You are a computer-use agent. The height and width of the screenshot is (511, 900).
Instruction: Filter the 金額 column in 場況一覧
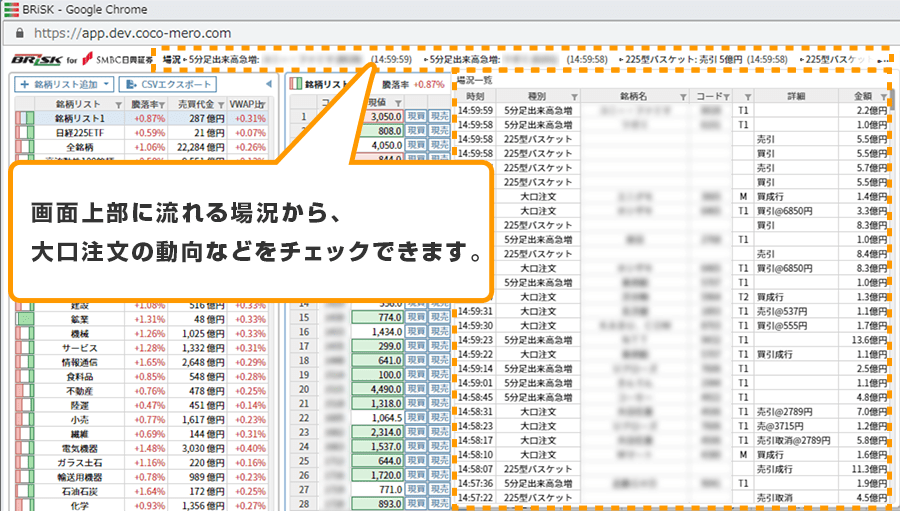click(x=884, y=97)
